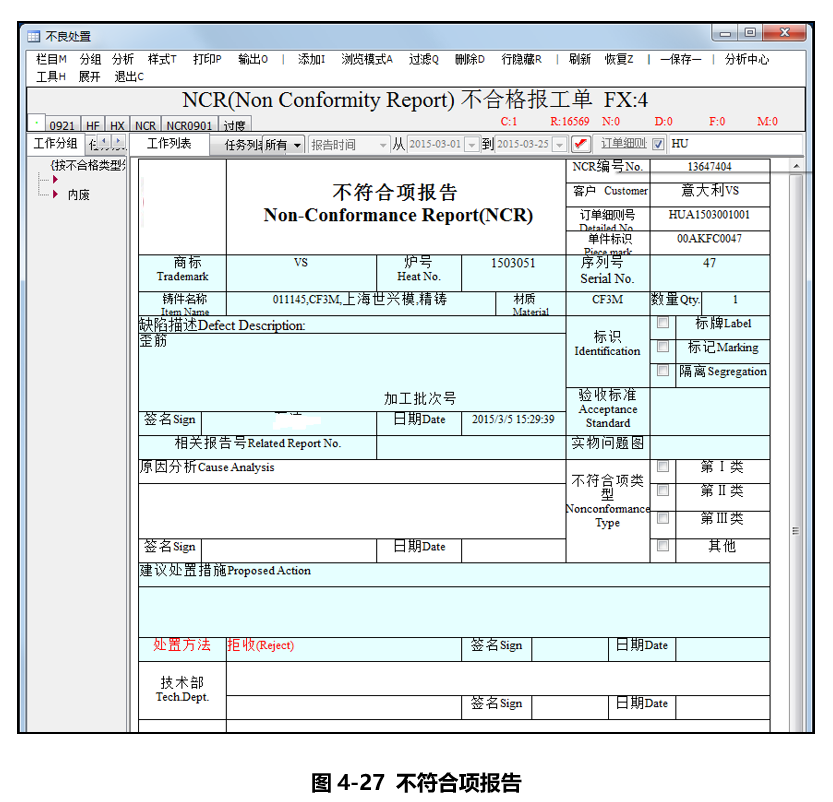Check the 其他 nonconformance type box
The width and height of the screenshot is (833, 802).
662,545
